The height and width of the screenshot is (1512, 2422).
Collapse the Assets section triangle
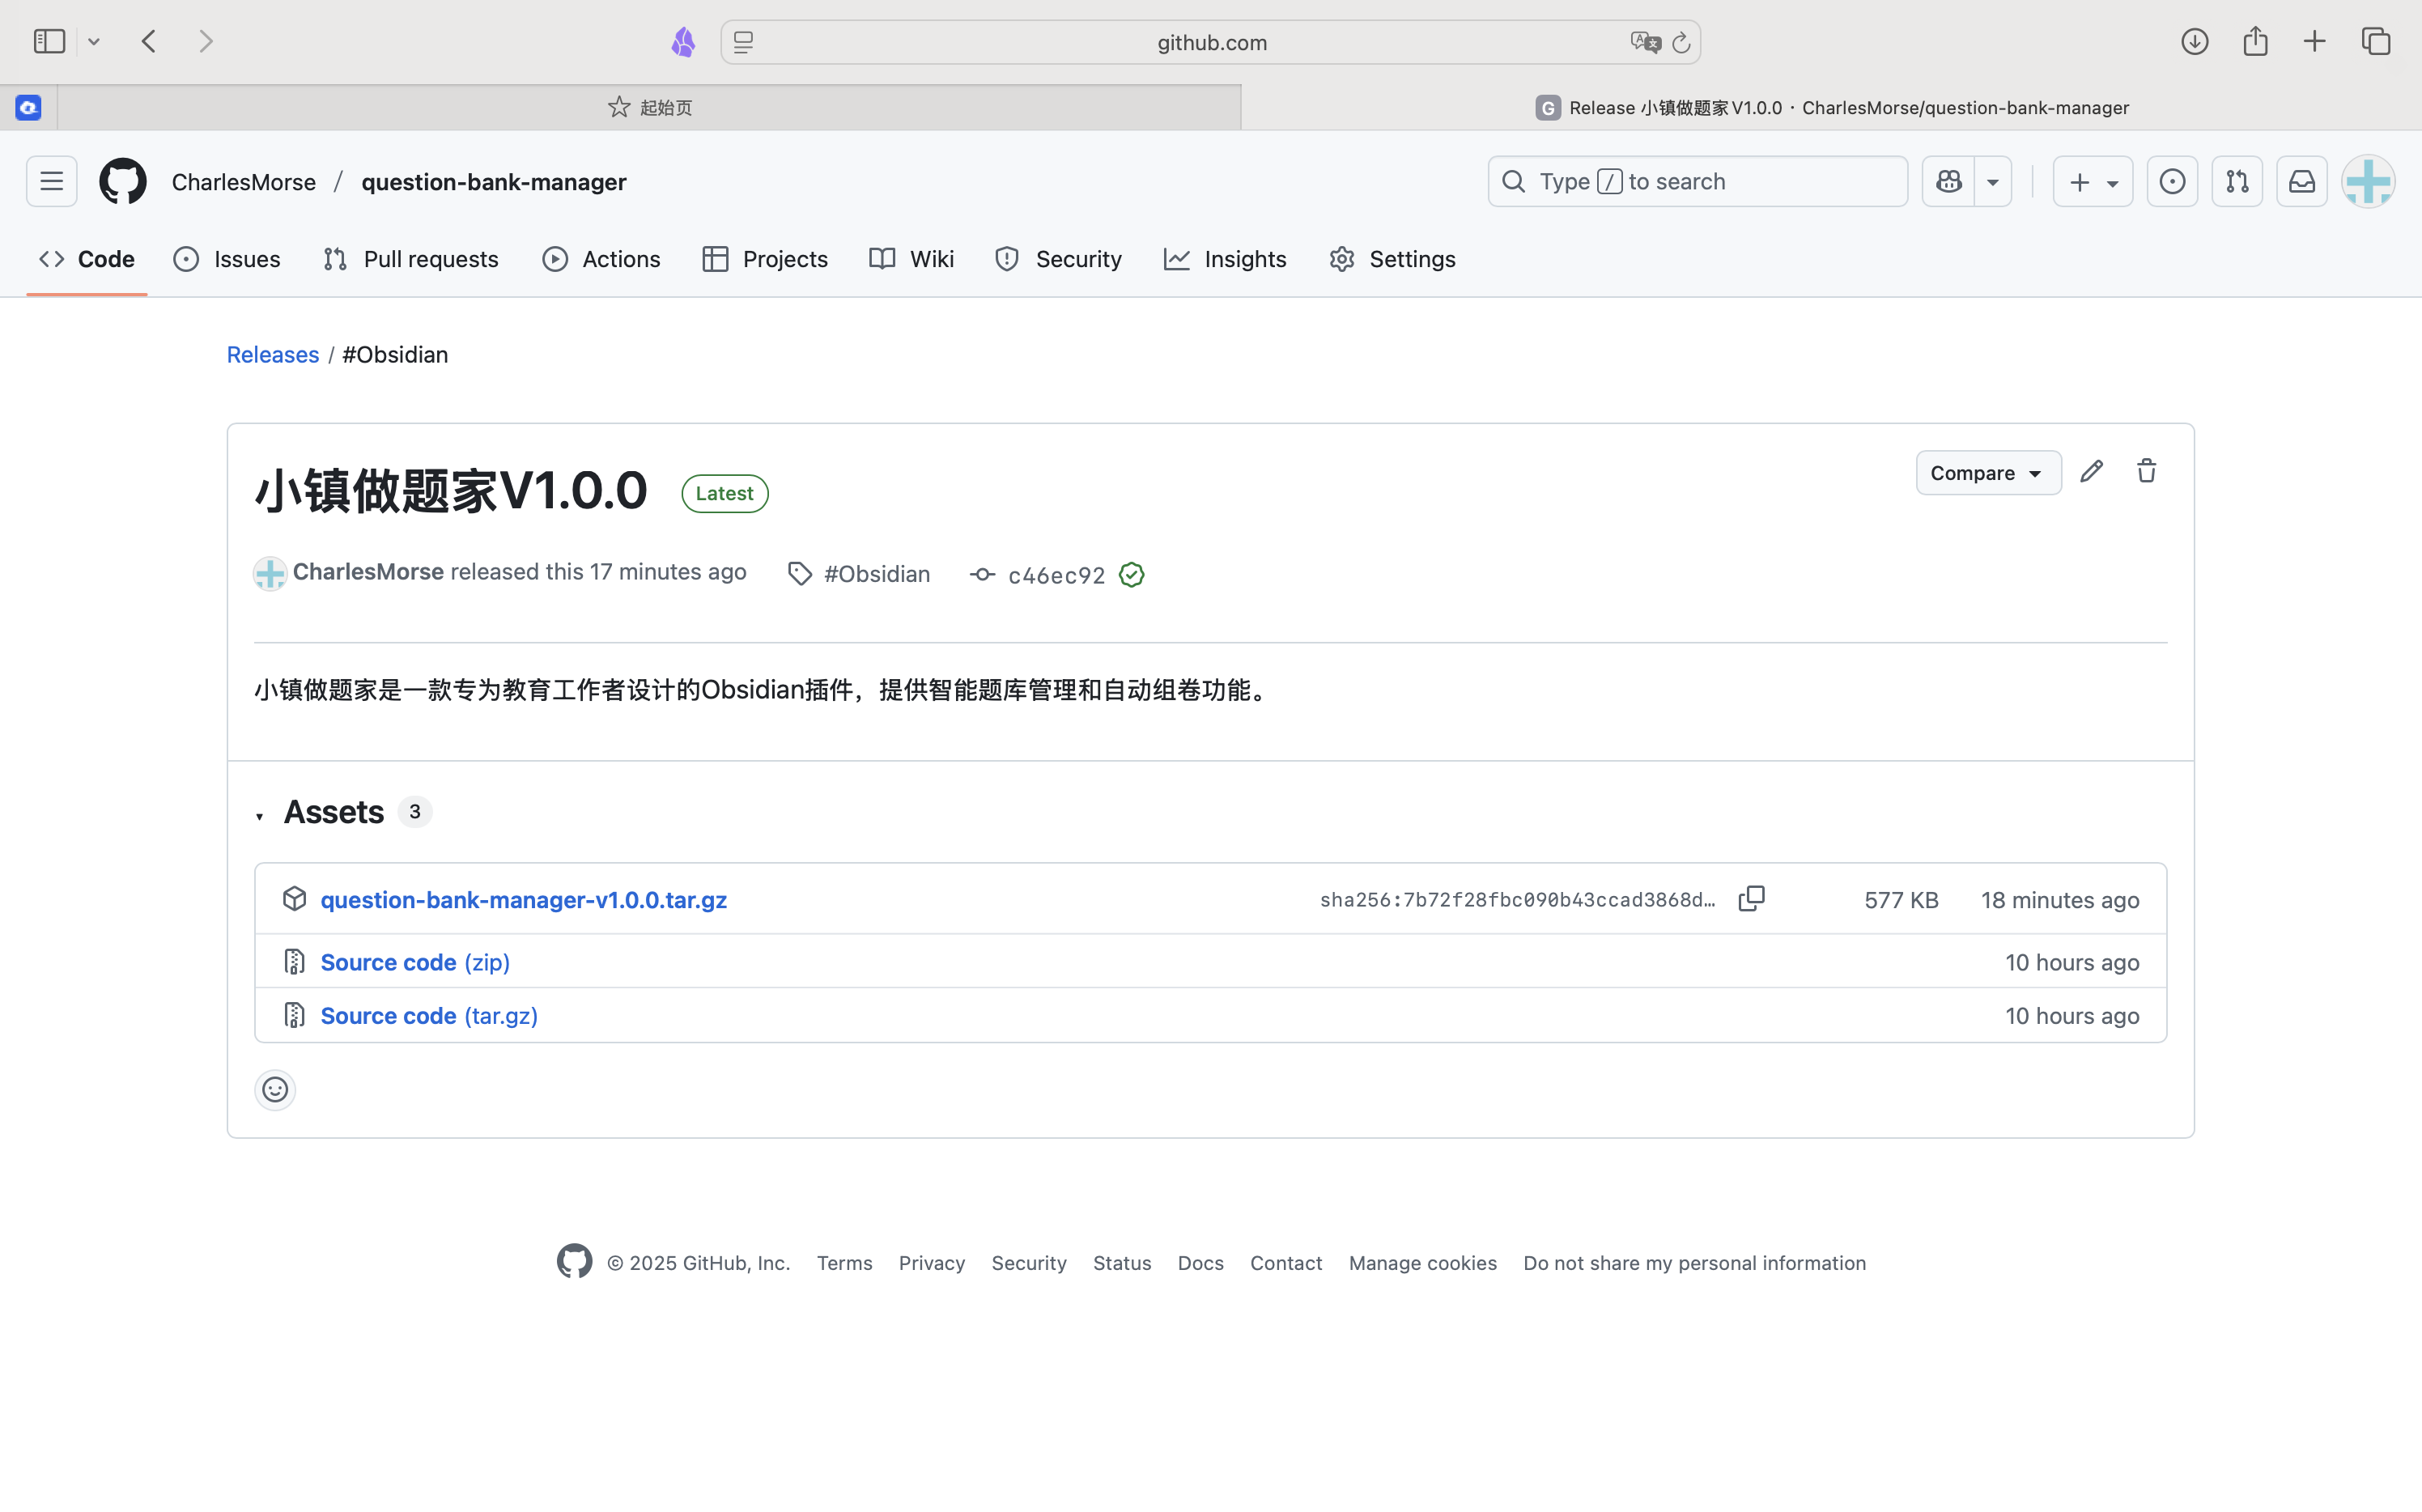(x=260, y=816)
